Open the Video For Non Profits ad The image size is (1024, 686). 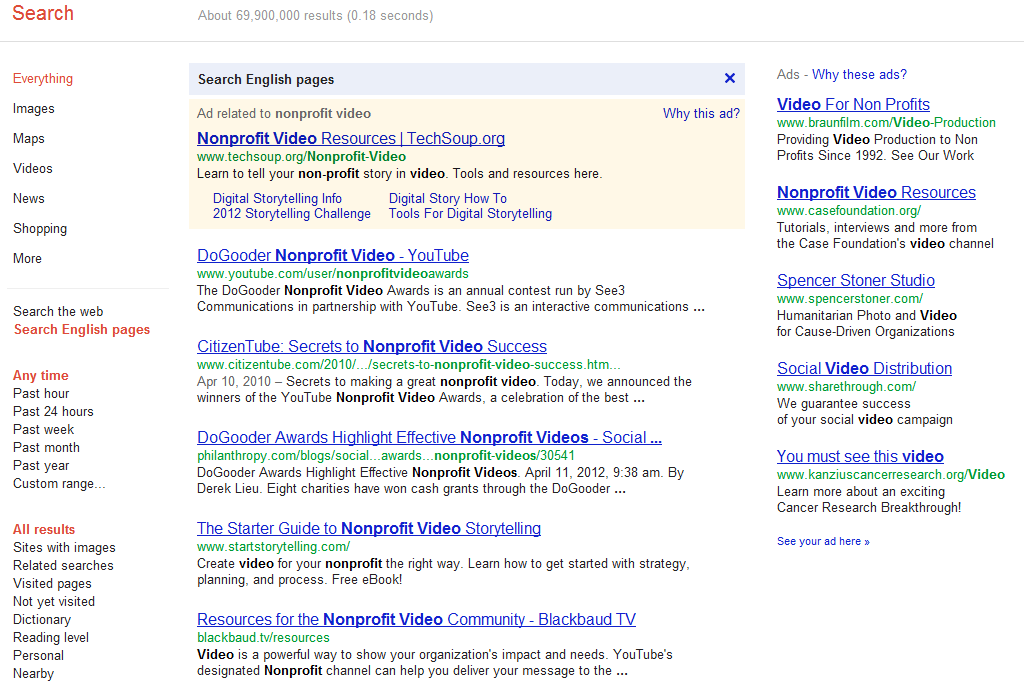click(853, 104)
